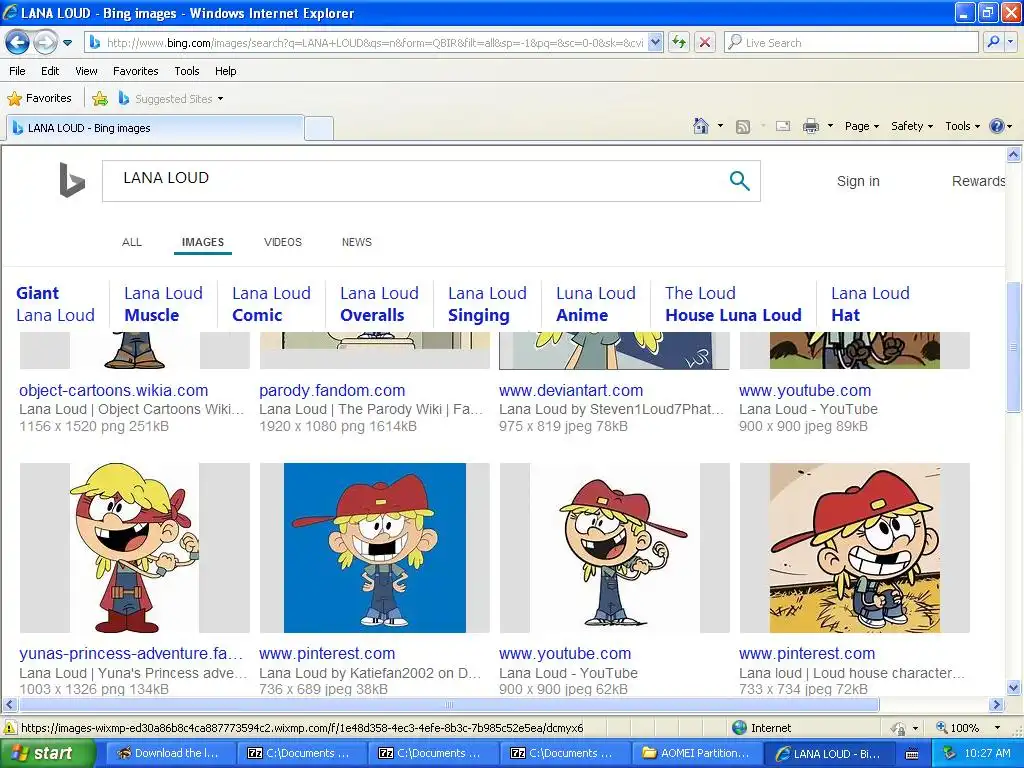Click the Bing logo

pos(72,180)
